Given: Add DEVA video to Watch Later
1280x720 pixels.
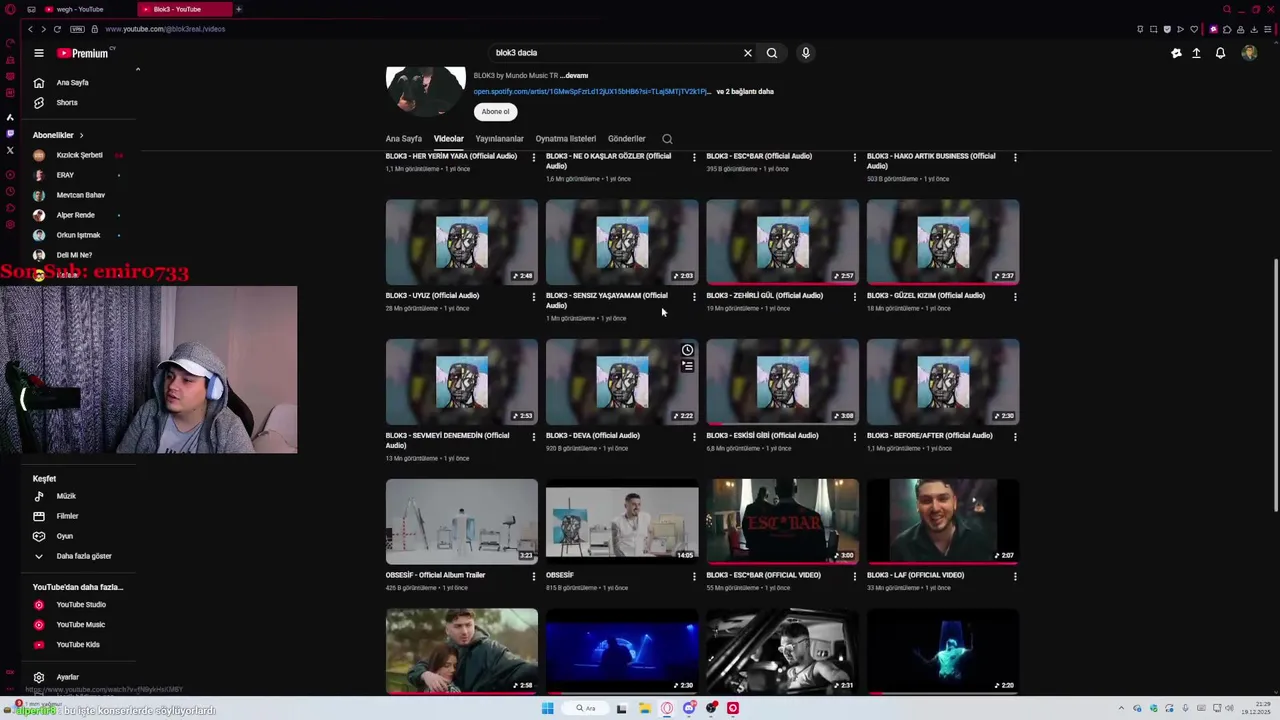Looking at the screenshot, I should 687,350.
